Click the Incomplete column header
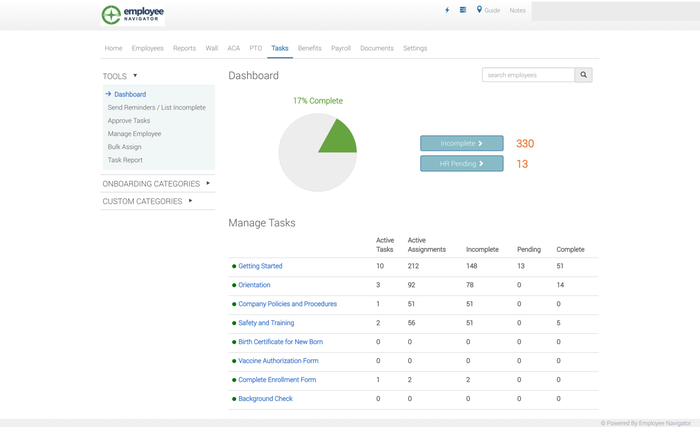Screen dimensions: 700x427 click(x=482, y=250)
